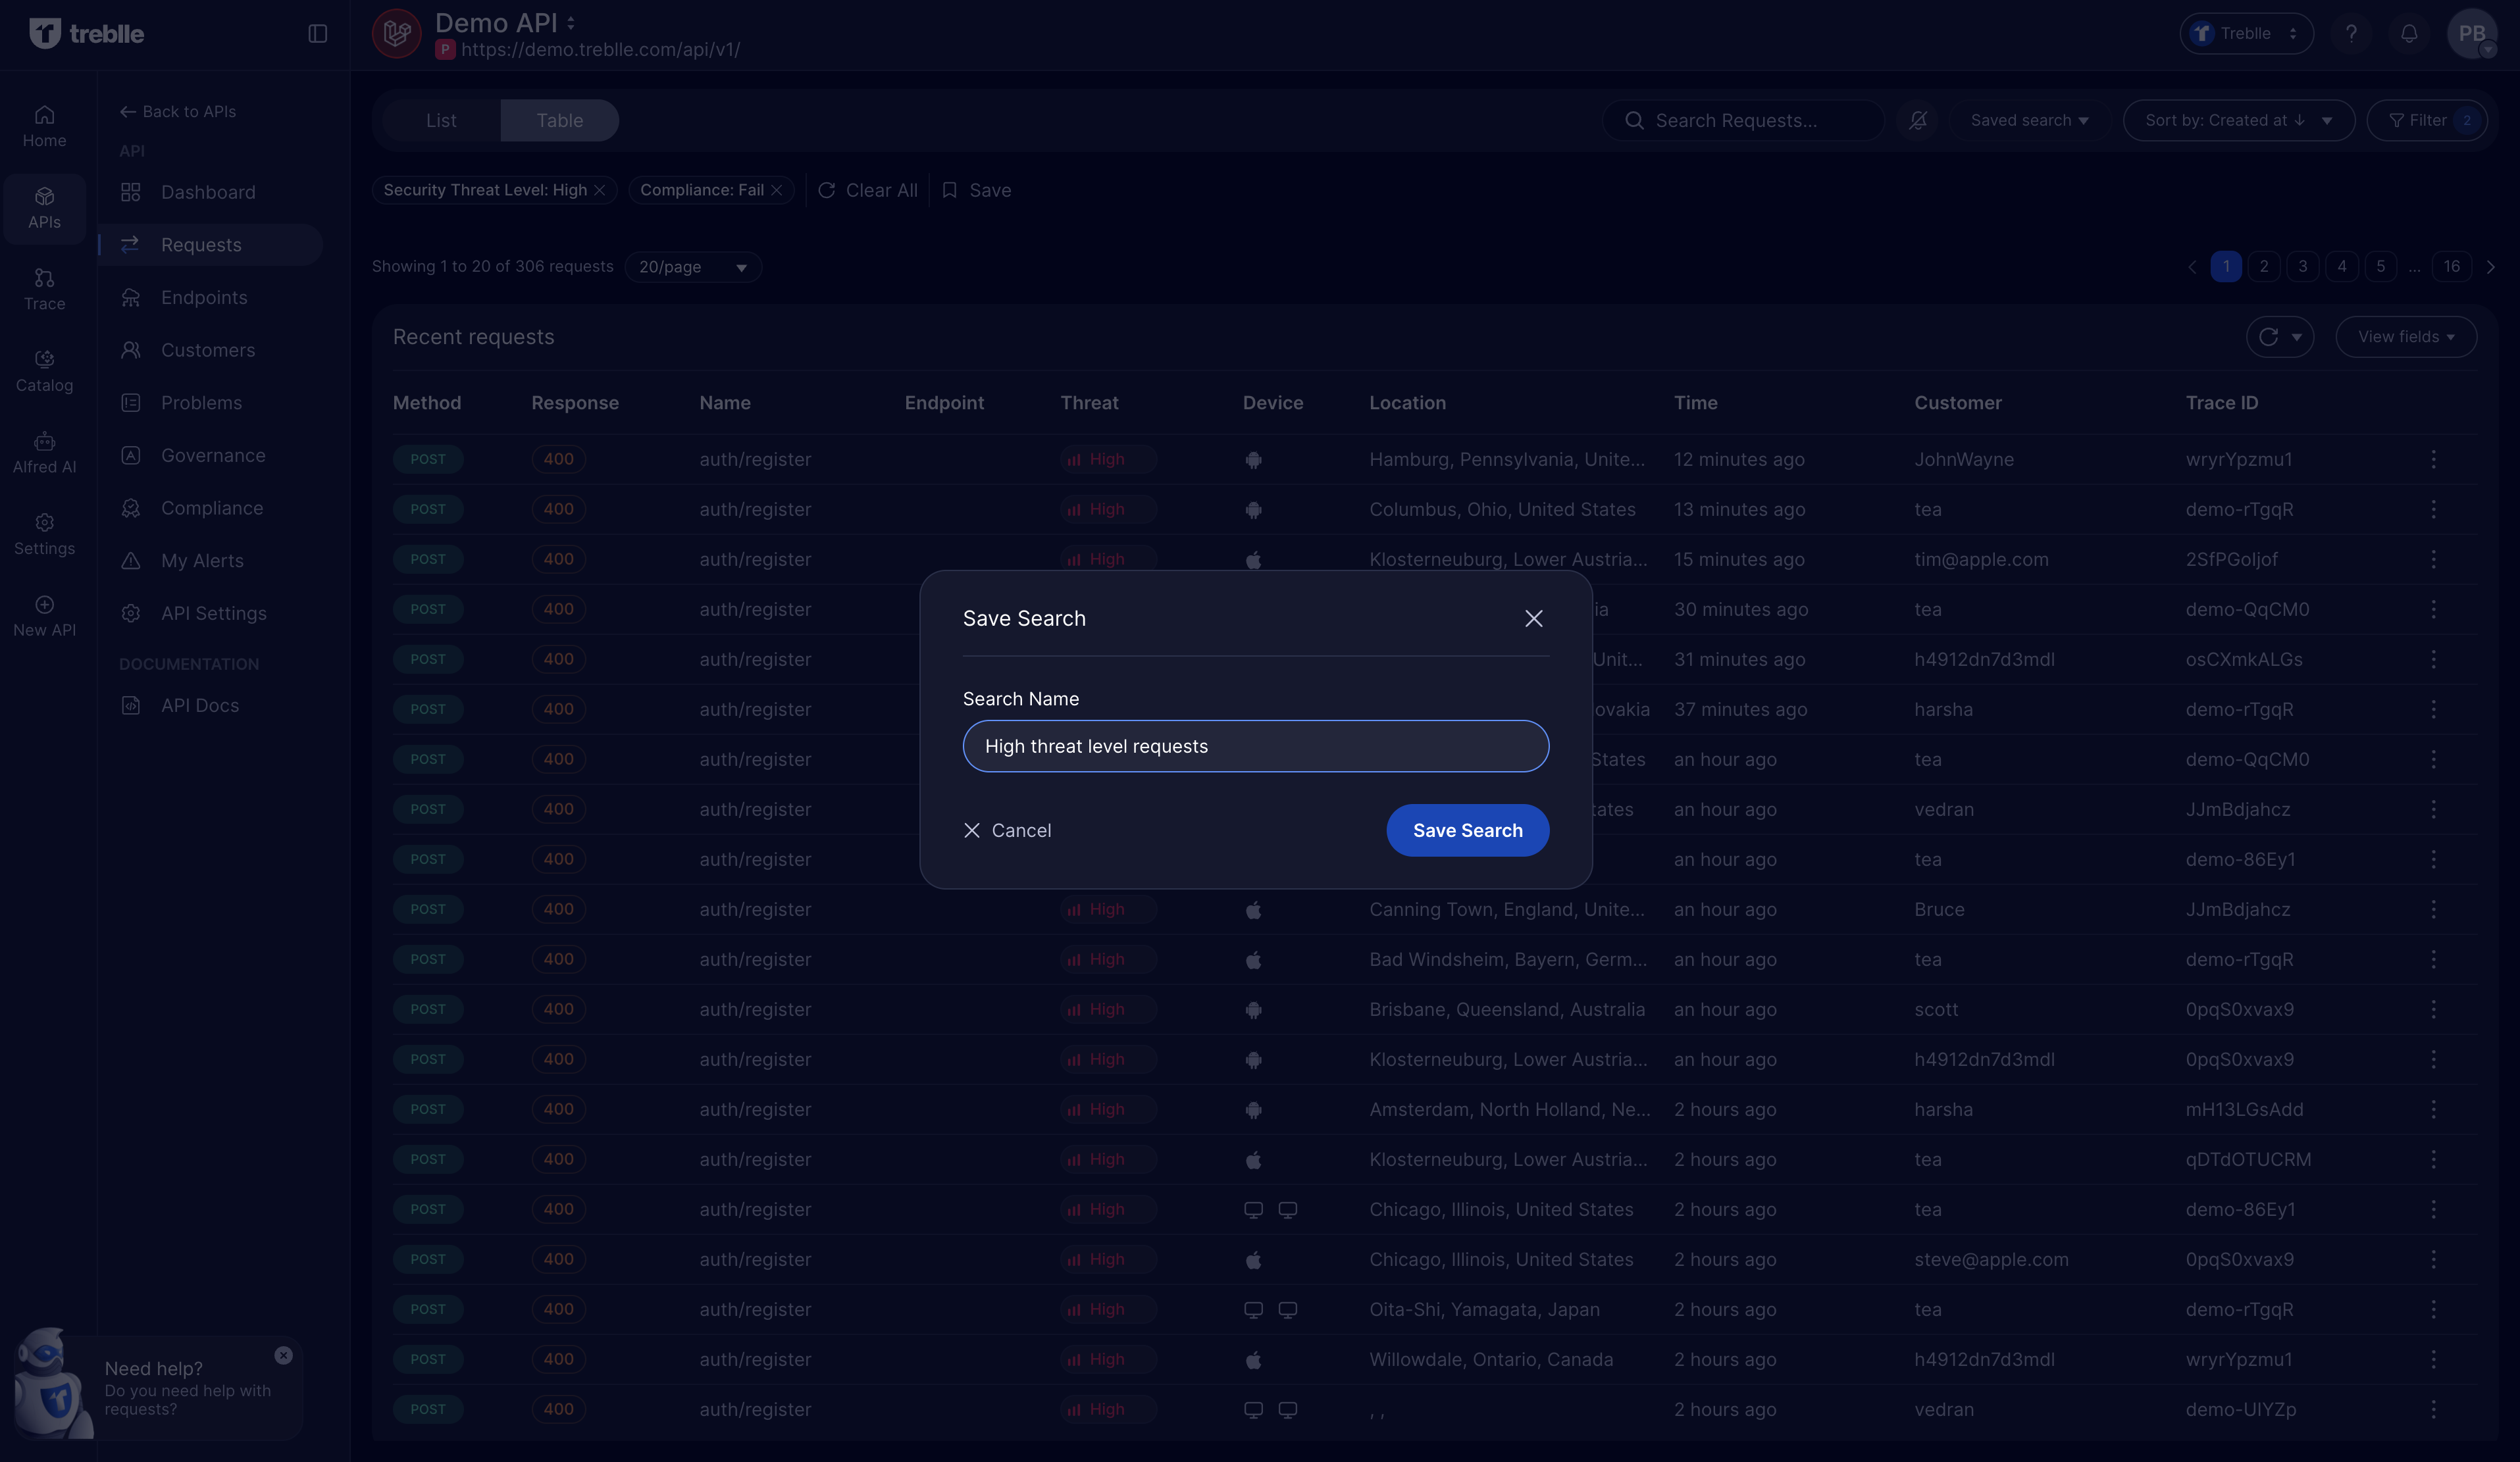2520x1462 pixels.
Task: Cancel saving the search
Action: [x=1007, y=830]
